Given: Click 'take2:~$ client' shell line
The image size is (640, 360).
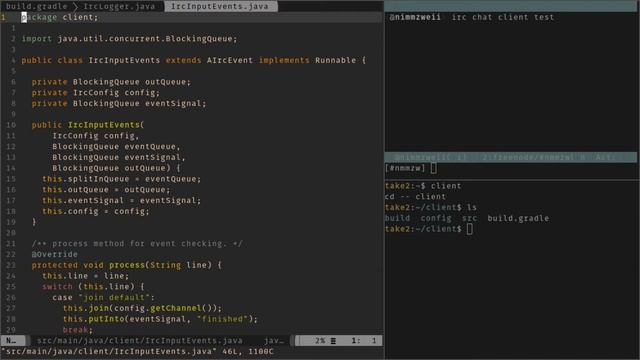Looking at the screenshot, I should tap(423, 186).
